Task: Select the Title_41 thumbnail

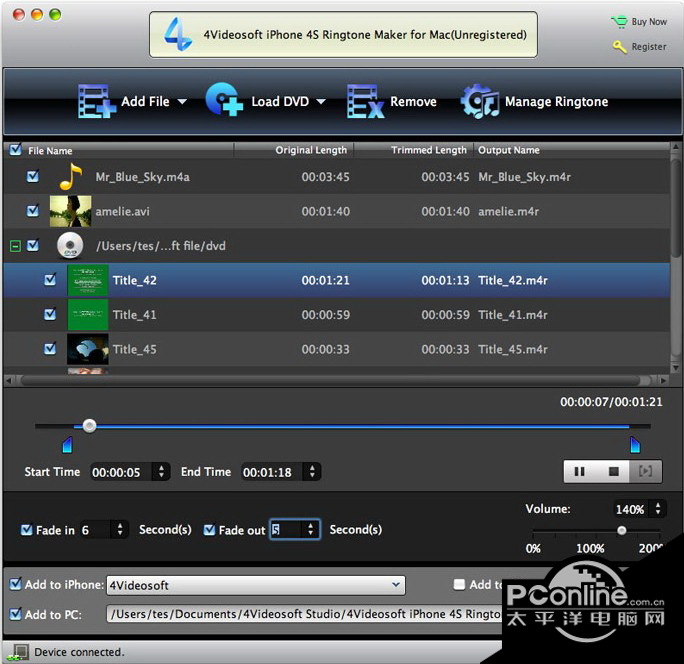Action: [88, 315]
